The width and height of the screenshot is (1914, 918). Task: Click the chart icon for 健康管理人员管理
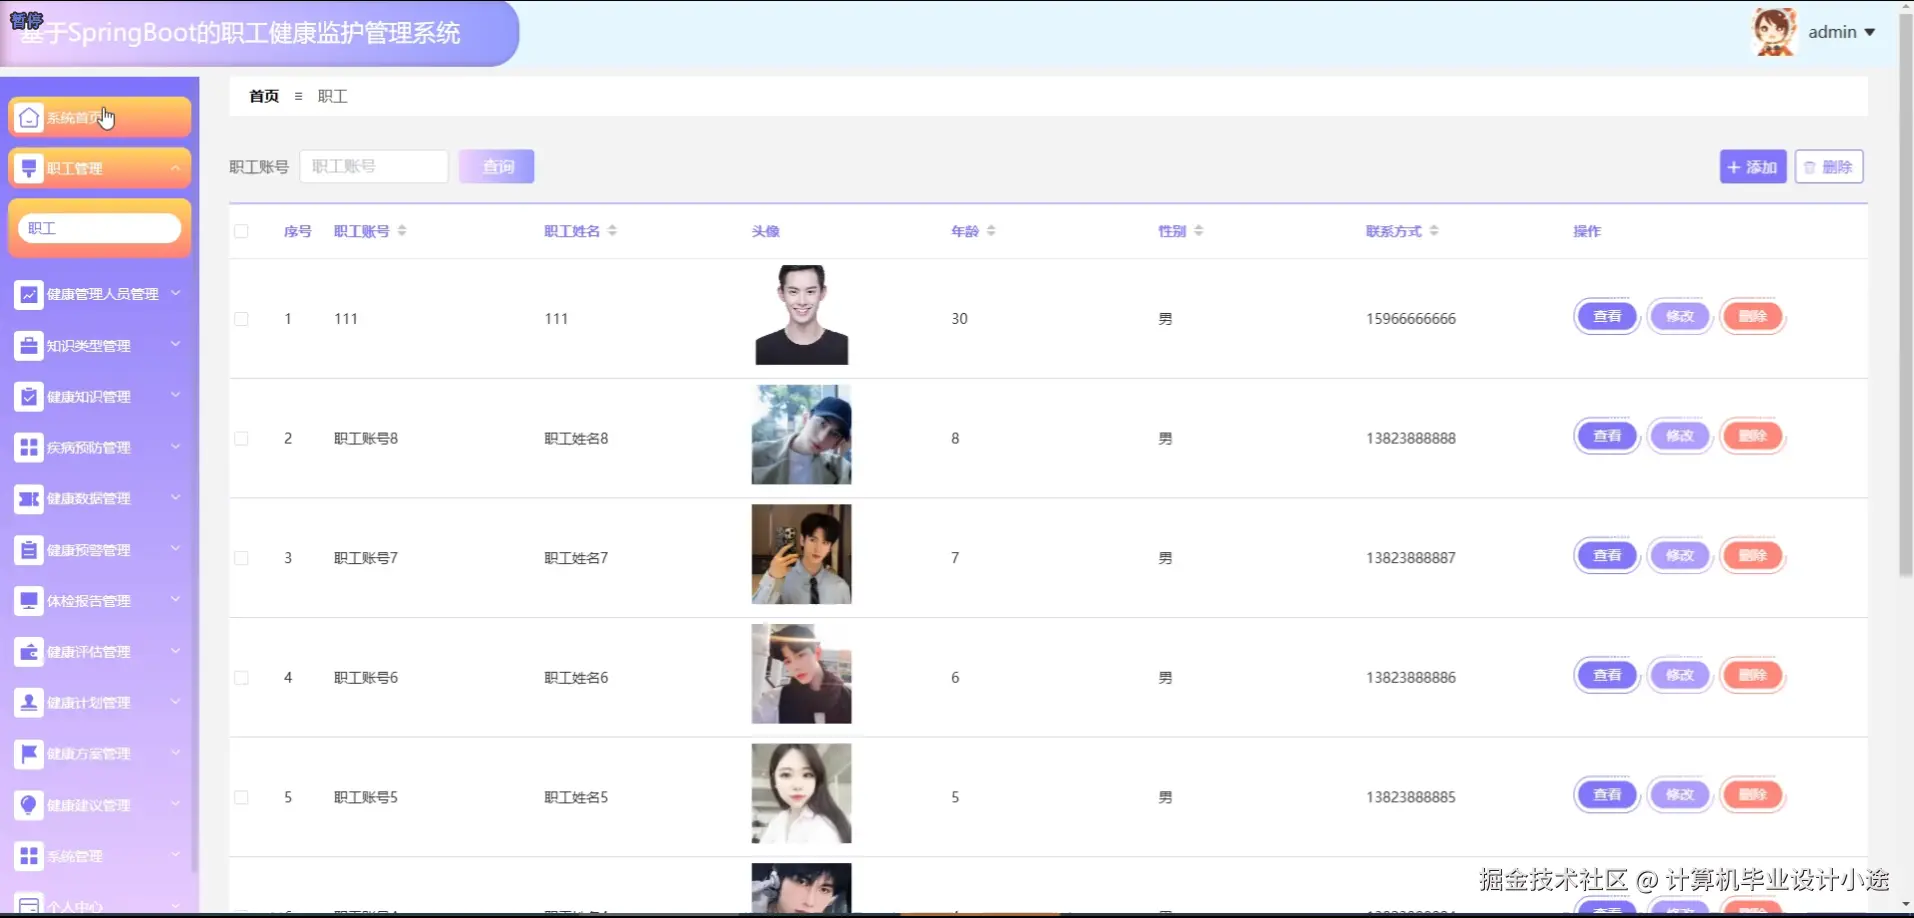[x=29, y=294]
